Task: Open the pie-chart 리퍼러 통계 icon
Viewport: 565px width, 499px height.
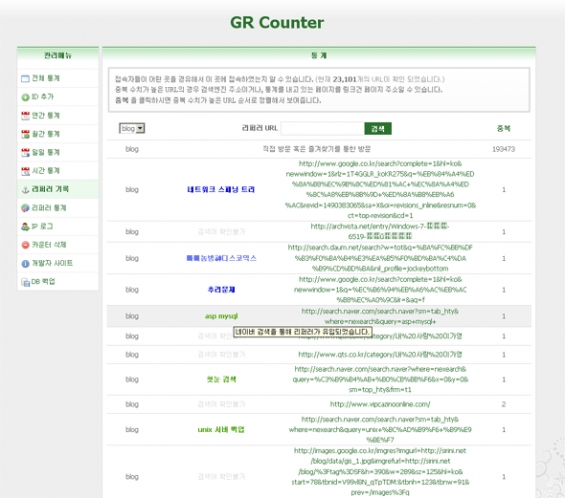Action: tap(25, 208)
